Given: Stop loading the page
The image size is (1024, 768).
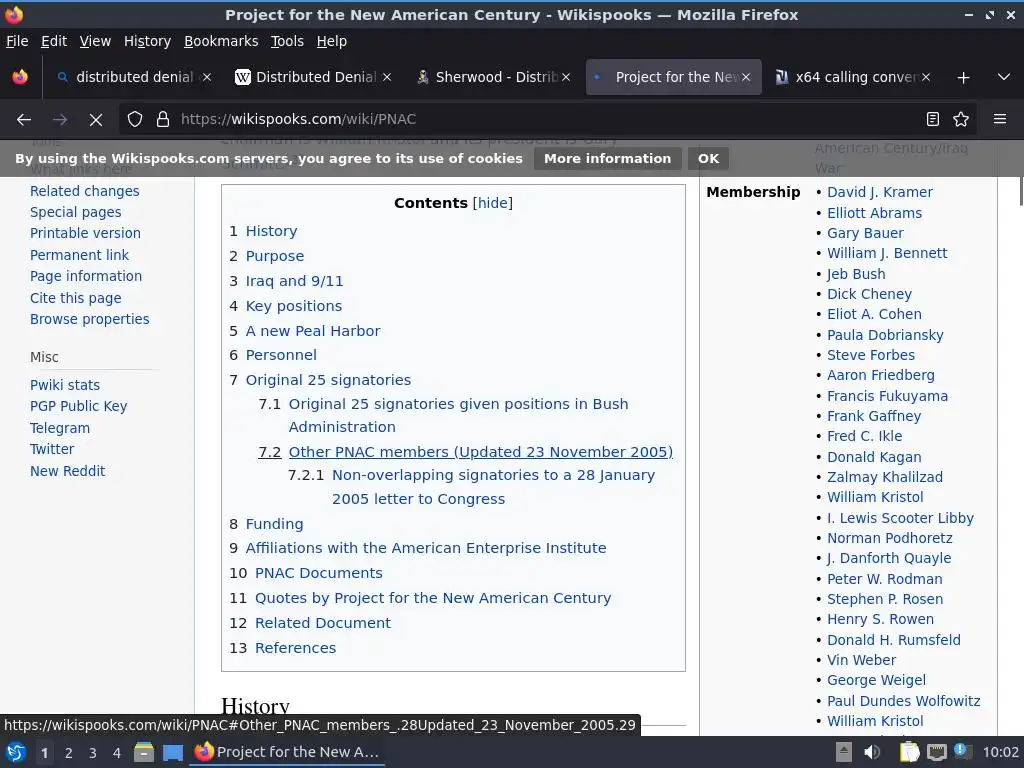Looking at the screenshot, I should tap(95, 119).
